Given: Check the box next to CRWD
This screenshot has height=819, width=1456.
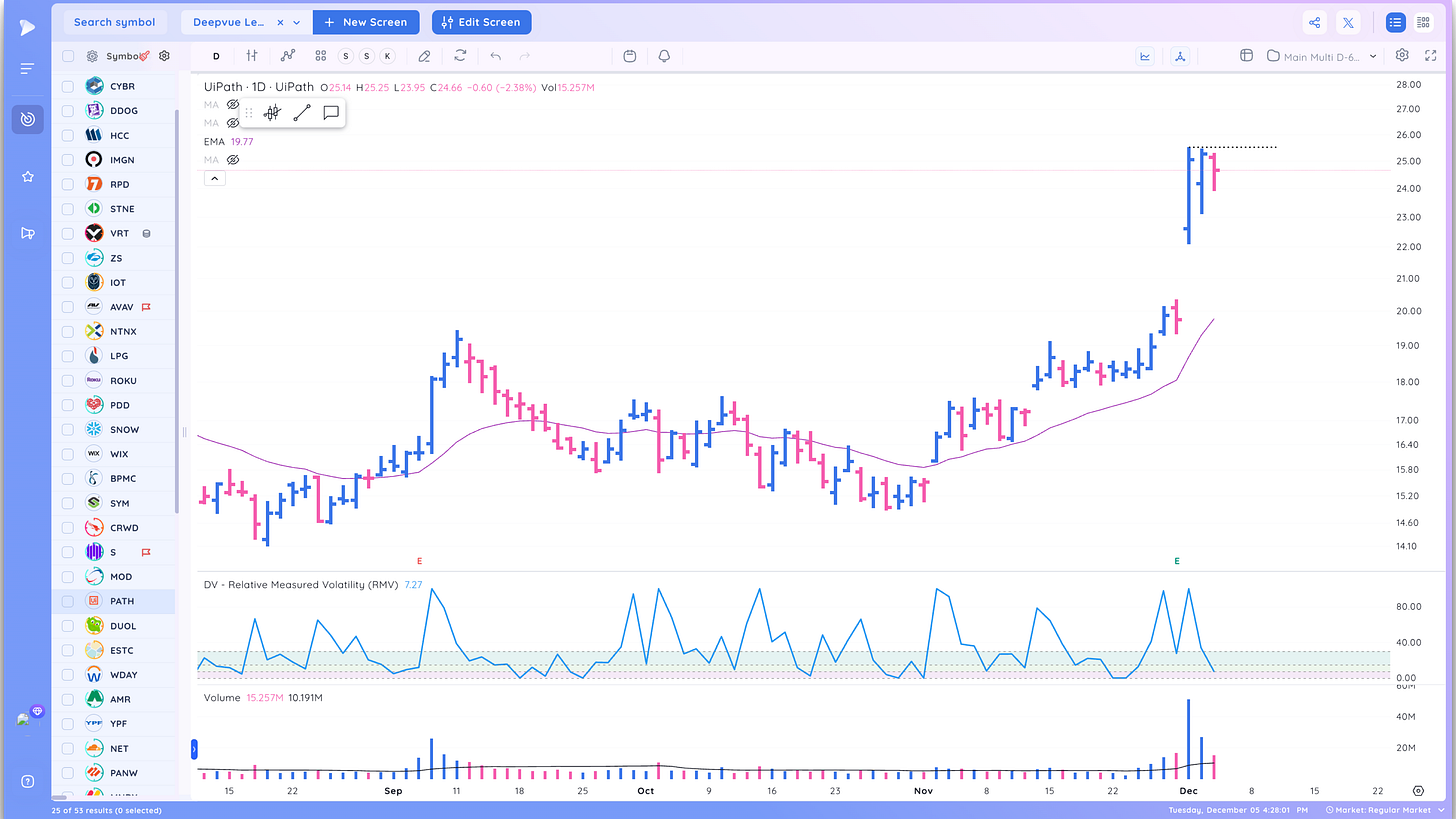Looking at the screenshot, I should click(x=68, y=527).
